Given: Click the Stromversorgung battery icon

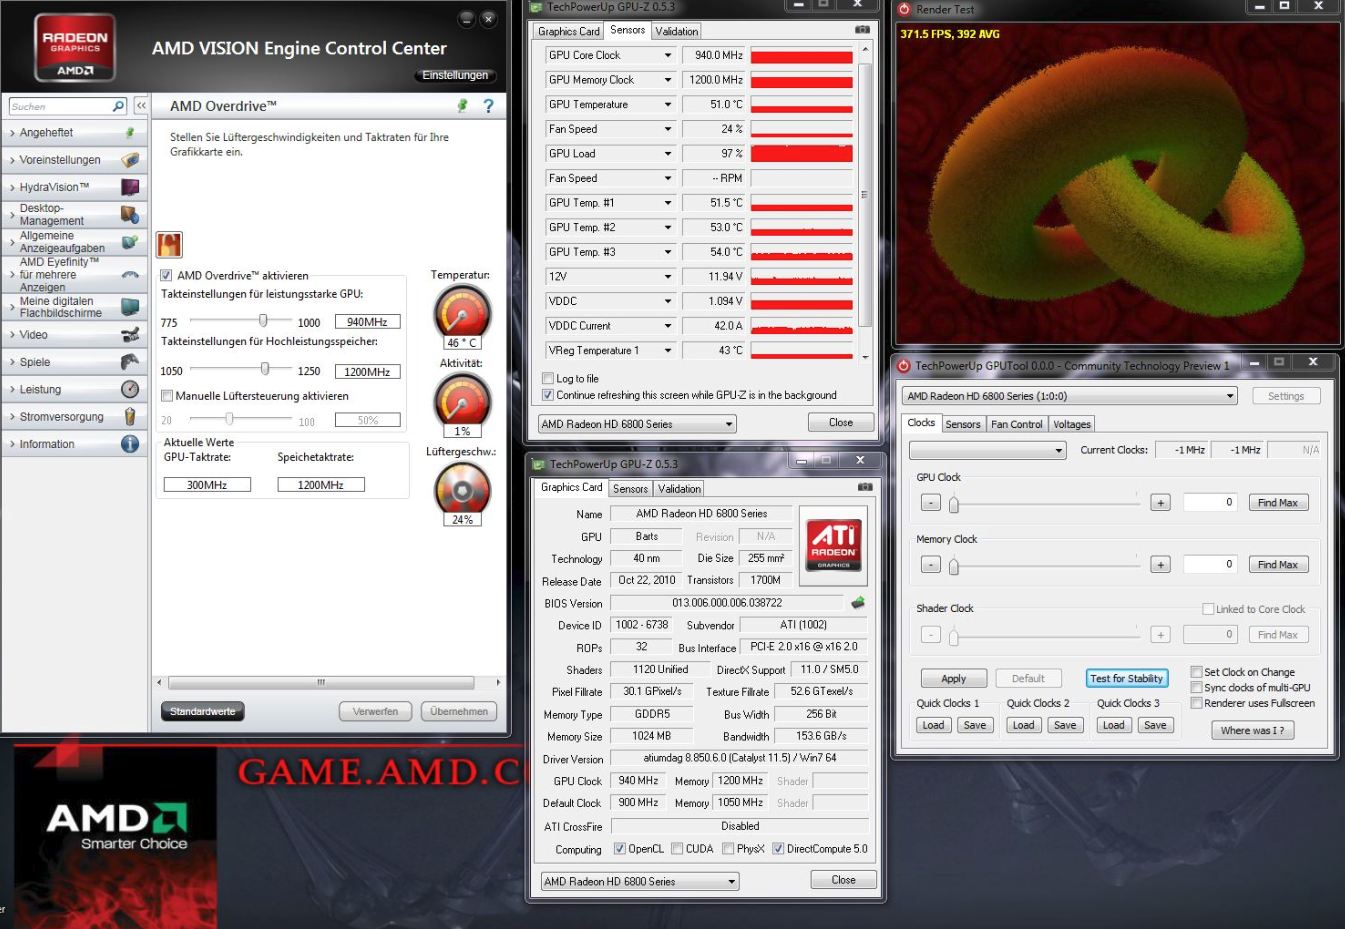Looking at the screenshot, I should 130,416.
